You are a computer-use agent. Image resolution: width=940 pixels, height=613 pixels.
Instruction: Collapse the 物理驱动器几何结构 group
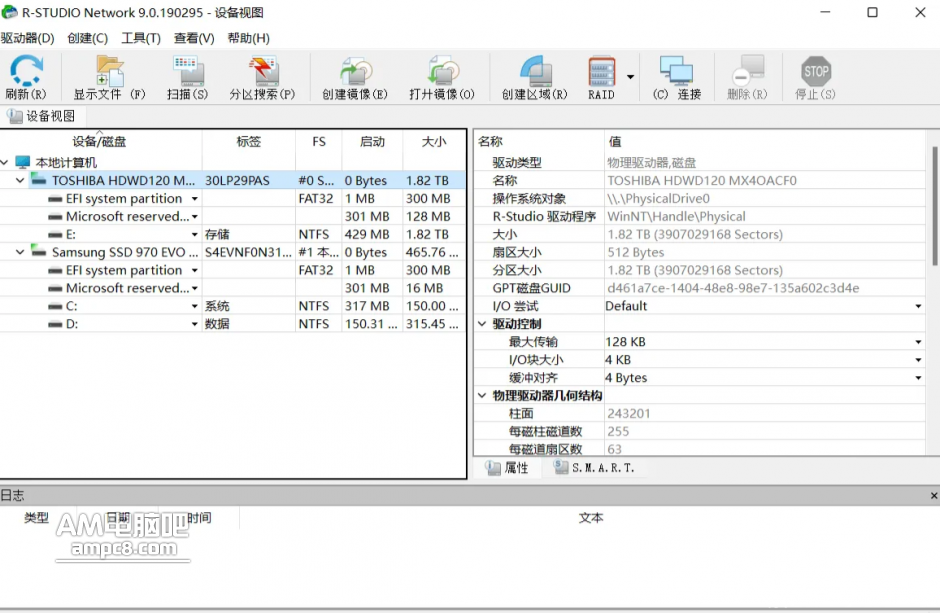click(x=482, y=395)
